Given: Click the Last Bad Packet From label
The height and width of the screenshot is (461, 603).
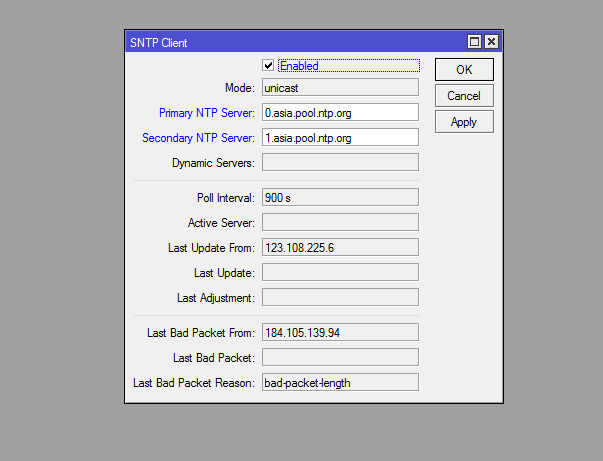Looking at the screenshot, I should click(201, 333).
